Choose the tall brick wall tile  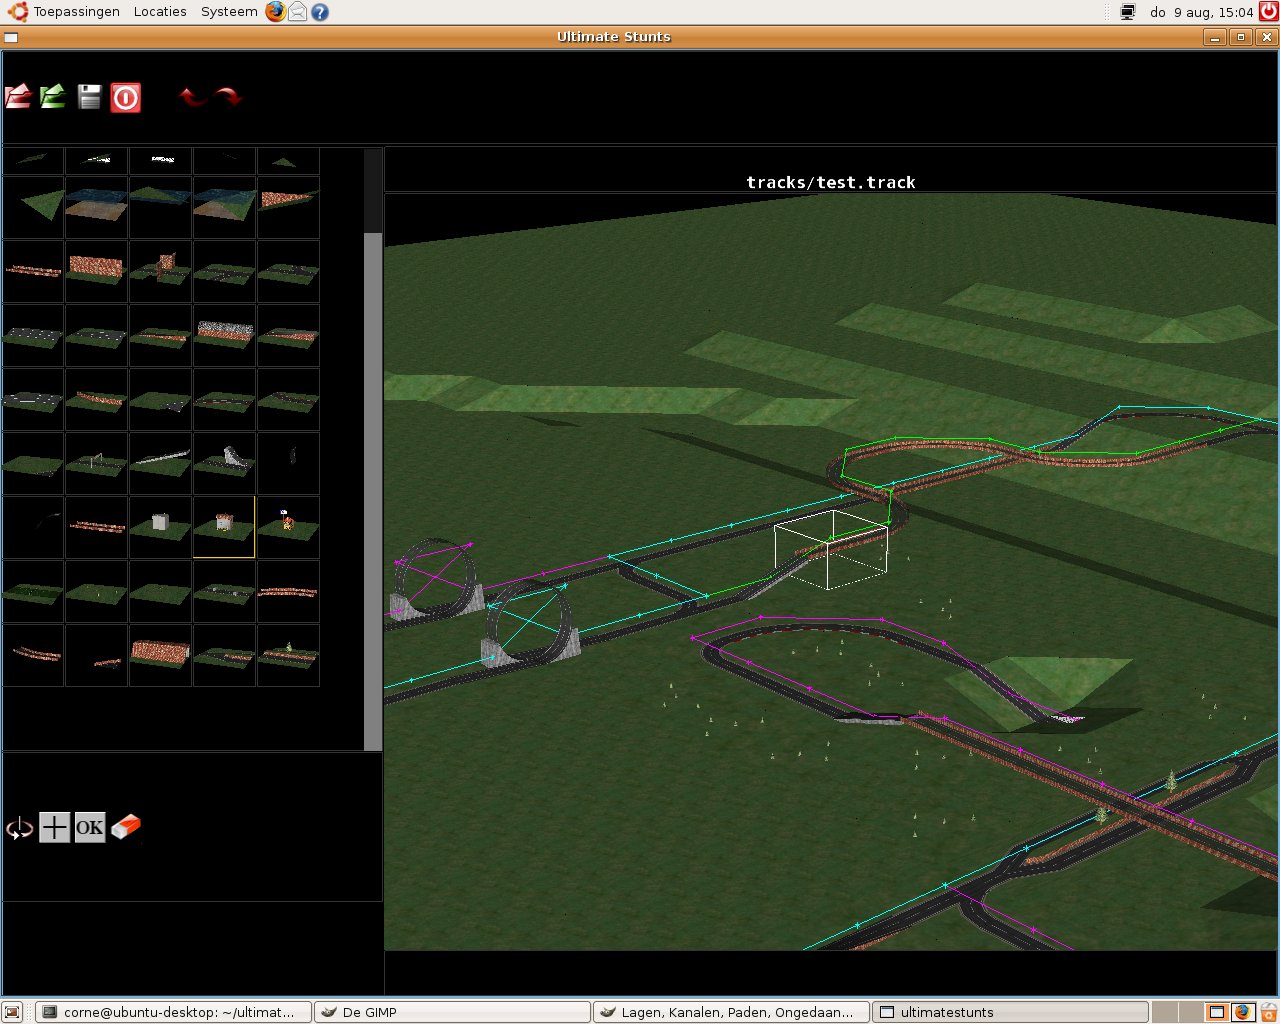tap(96, 271)
